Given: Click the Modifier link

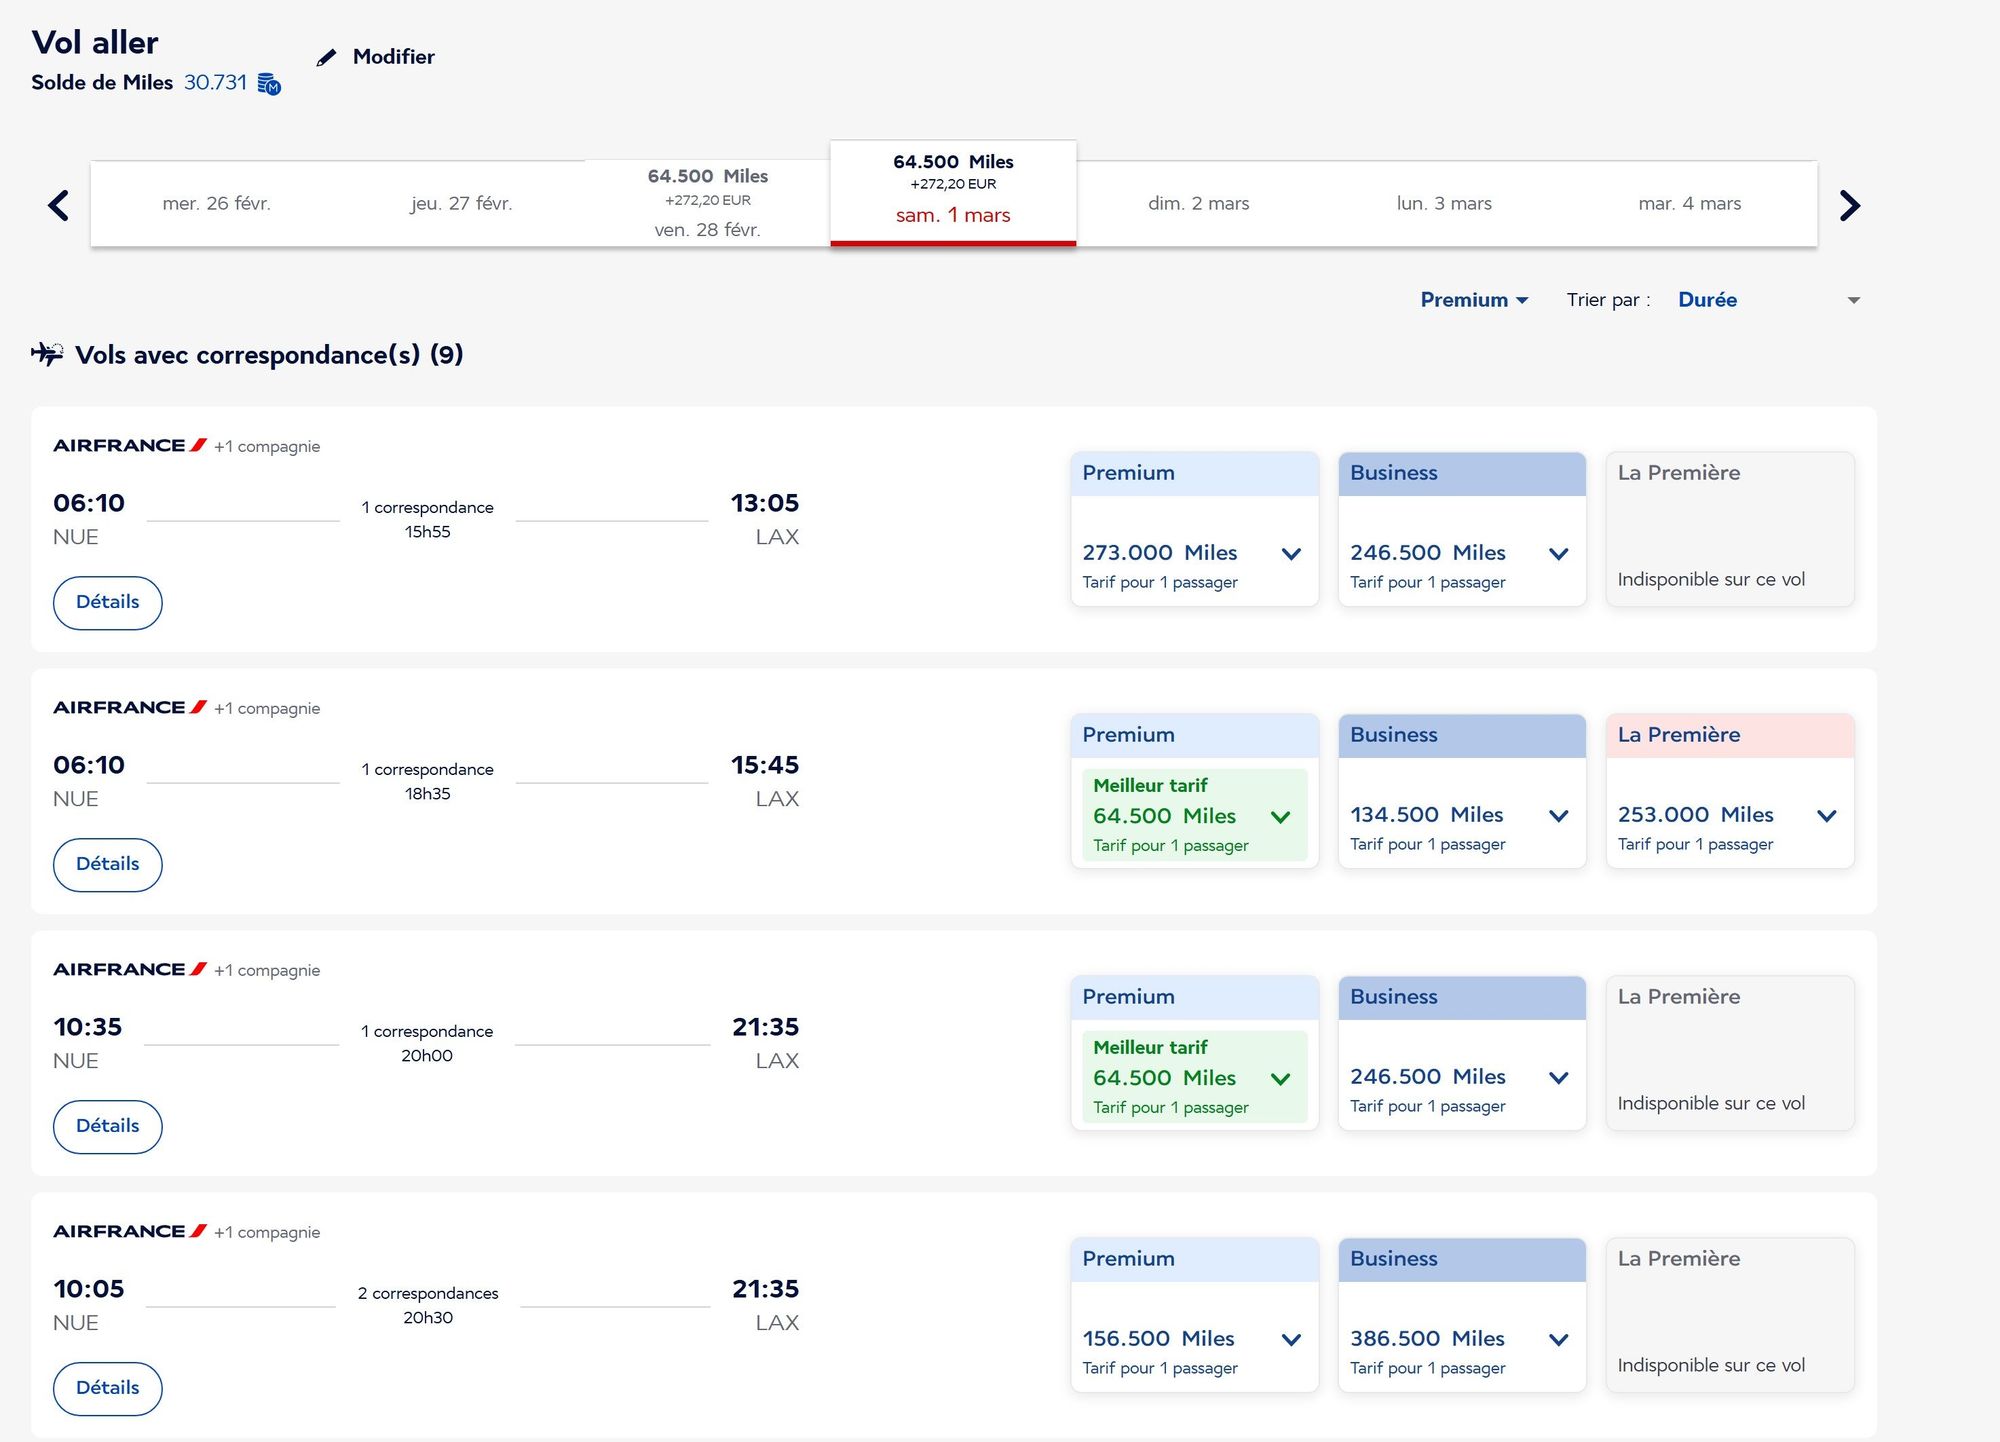Looking at the screenshot, I should pos(393,57).
